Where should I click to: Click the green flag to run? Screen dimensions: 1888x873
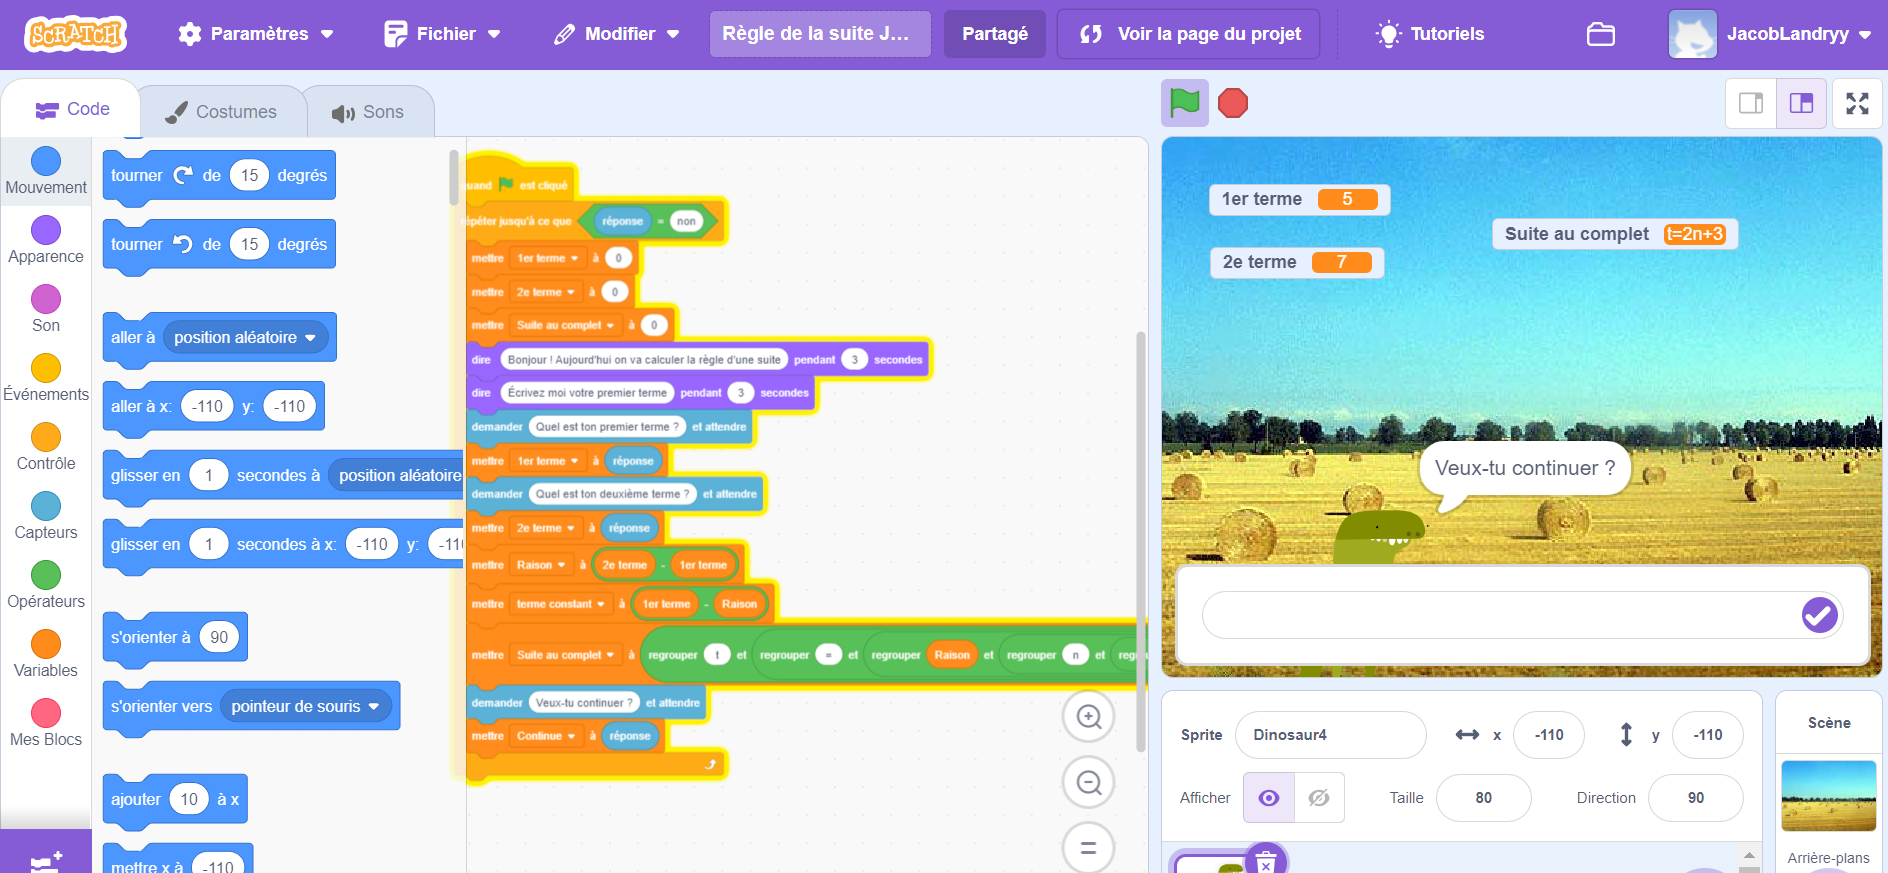1185,103
